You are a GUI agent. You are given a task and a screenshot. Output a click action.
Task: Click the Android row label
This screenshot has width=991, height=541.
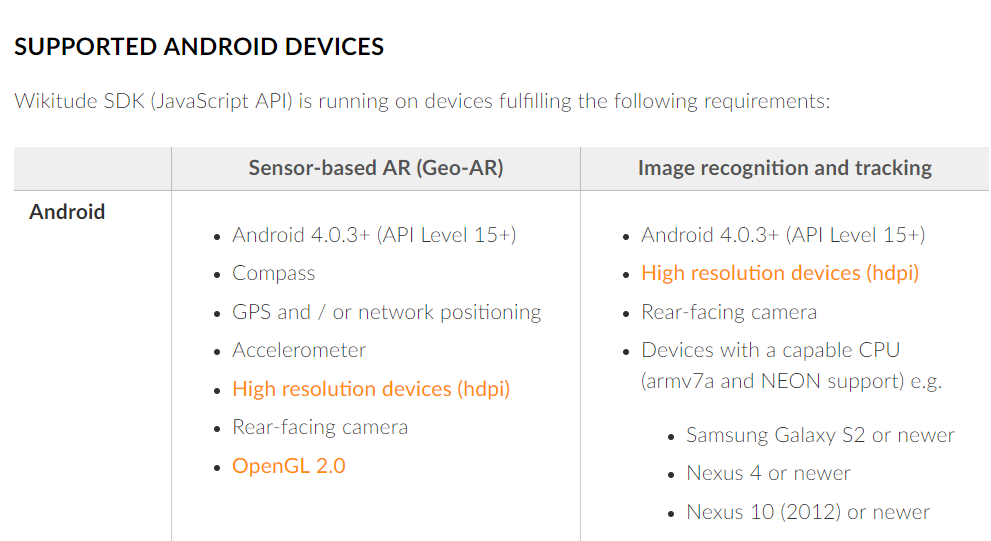pos(67,212)
